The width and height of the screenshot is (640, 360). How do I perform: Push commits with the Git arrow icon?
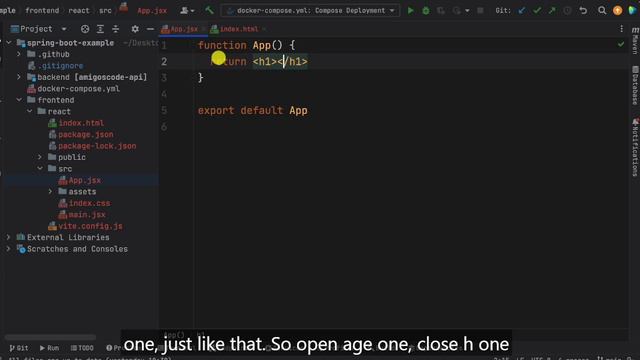tap(552, 11)
